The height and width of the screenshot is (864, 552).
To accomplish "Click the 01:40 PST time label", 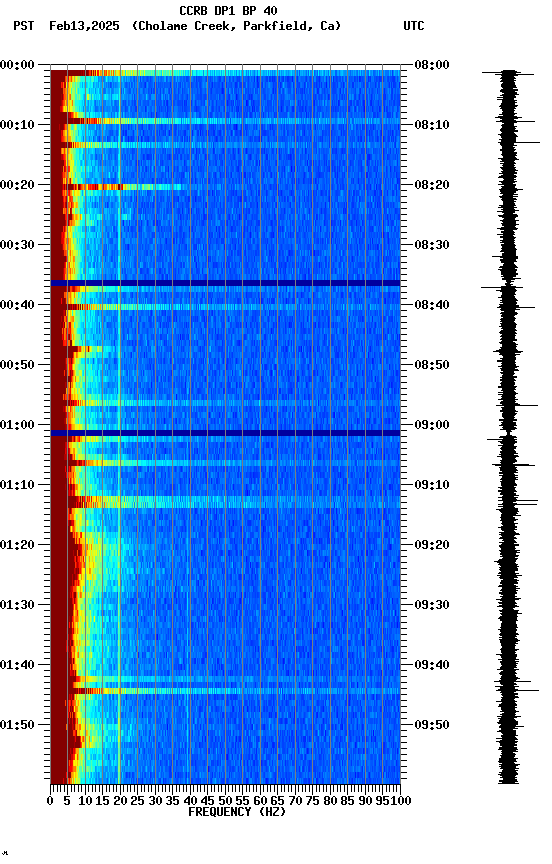I will point(17,665).
